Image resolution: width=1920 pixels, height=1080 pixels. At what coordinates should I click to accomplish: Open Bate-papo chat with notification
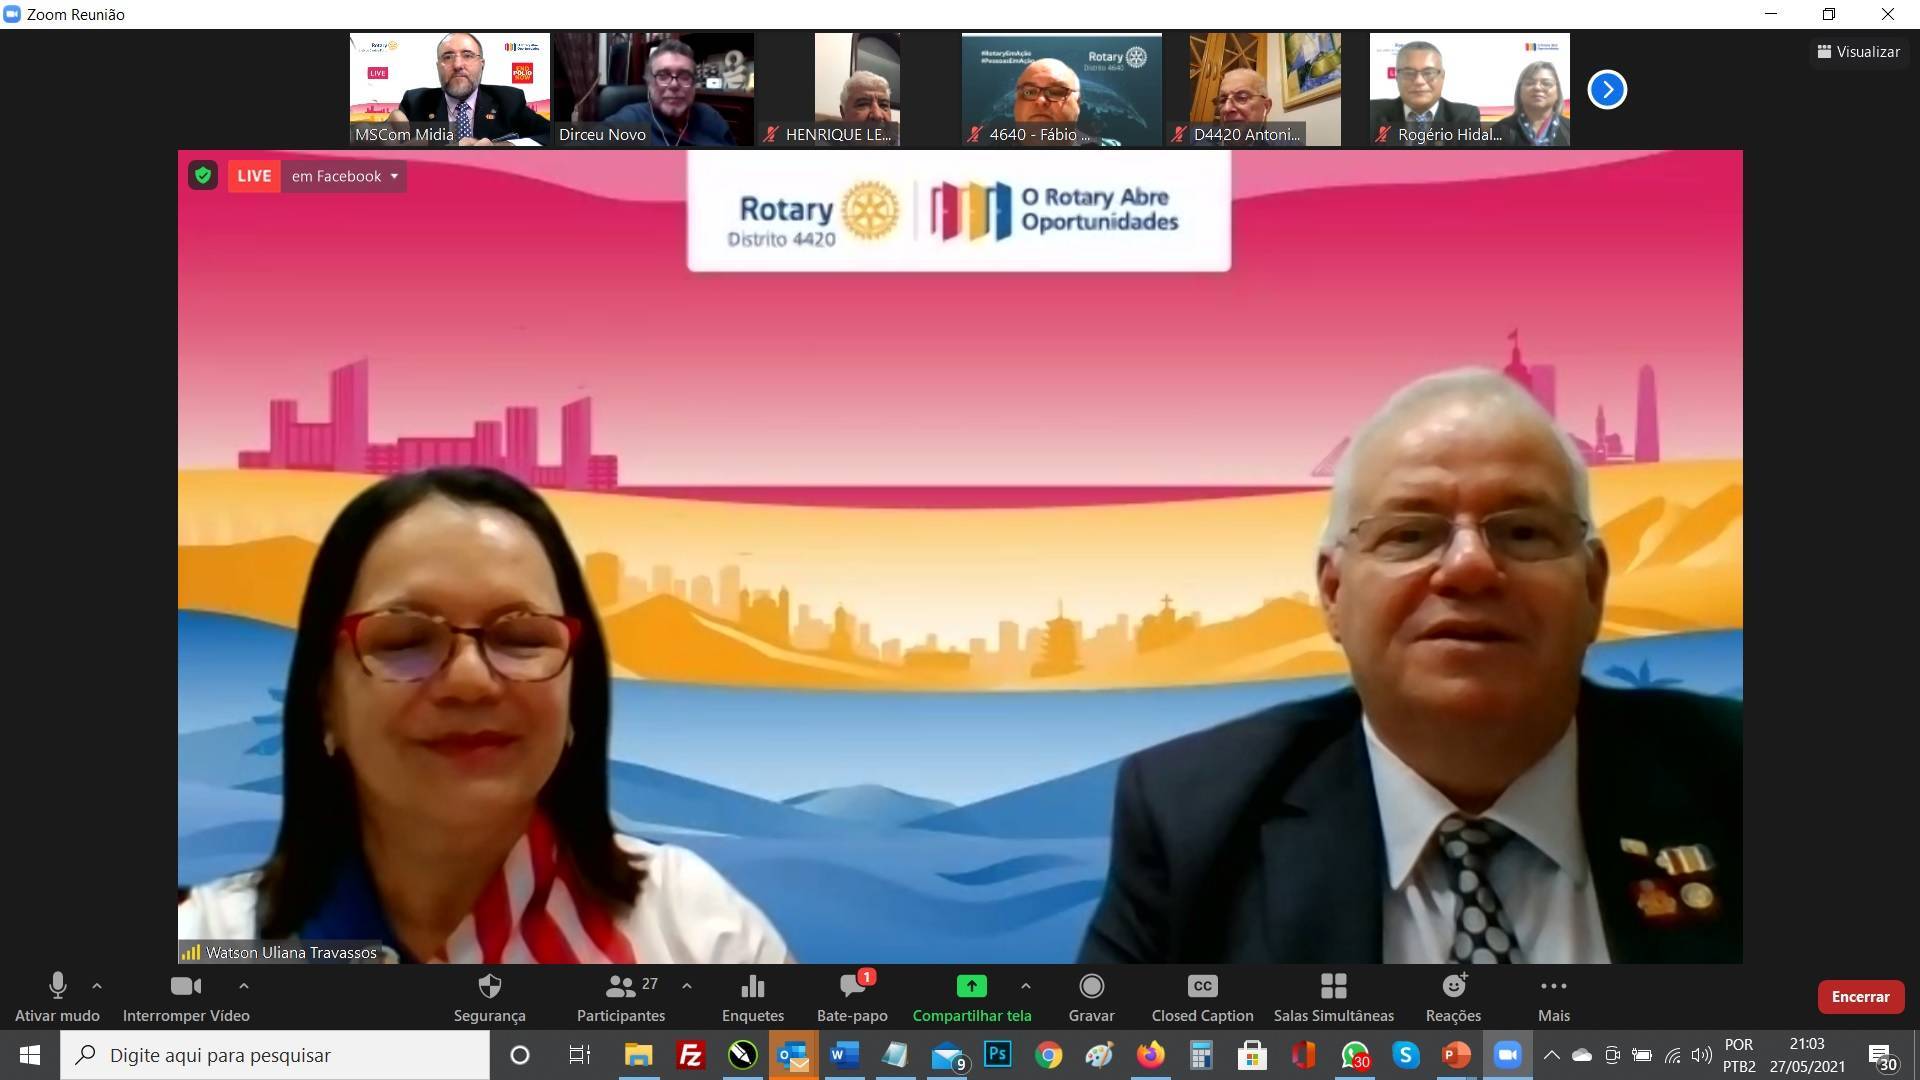[852, 987]
